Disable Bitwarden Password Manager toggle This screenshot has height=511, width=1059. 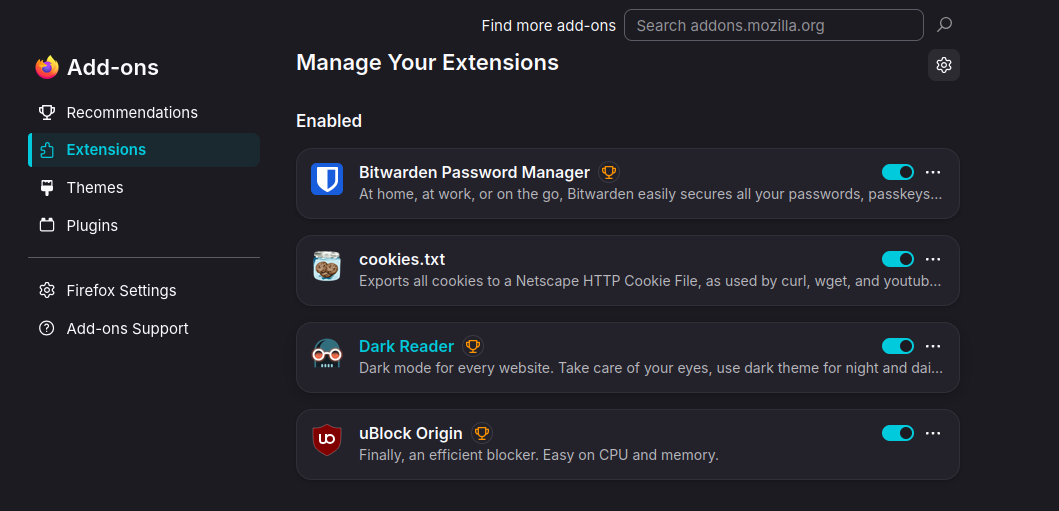(x=898, y=172)
